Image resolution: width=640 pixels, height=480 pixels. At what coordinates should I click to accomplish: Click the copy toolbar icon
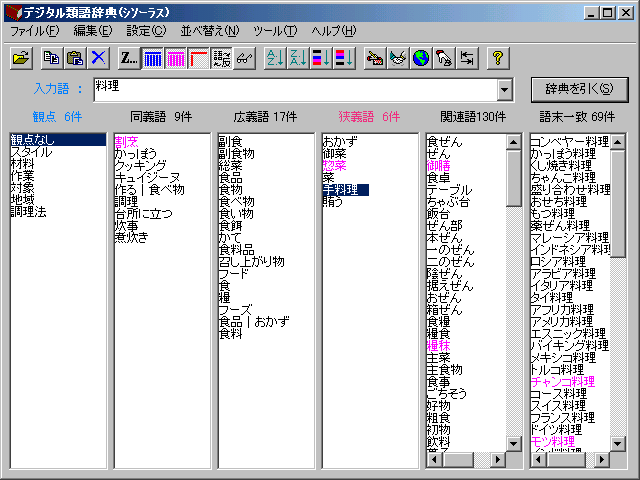point(52,58)
